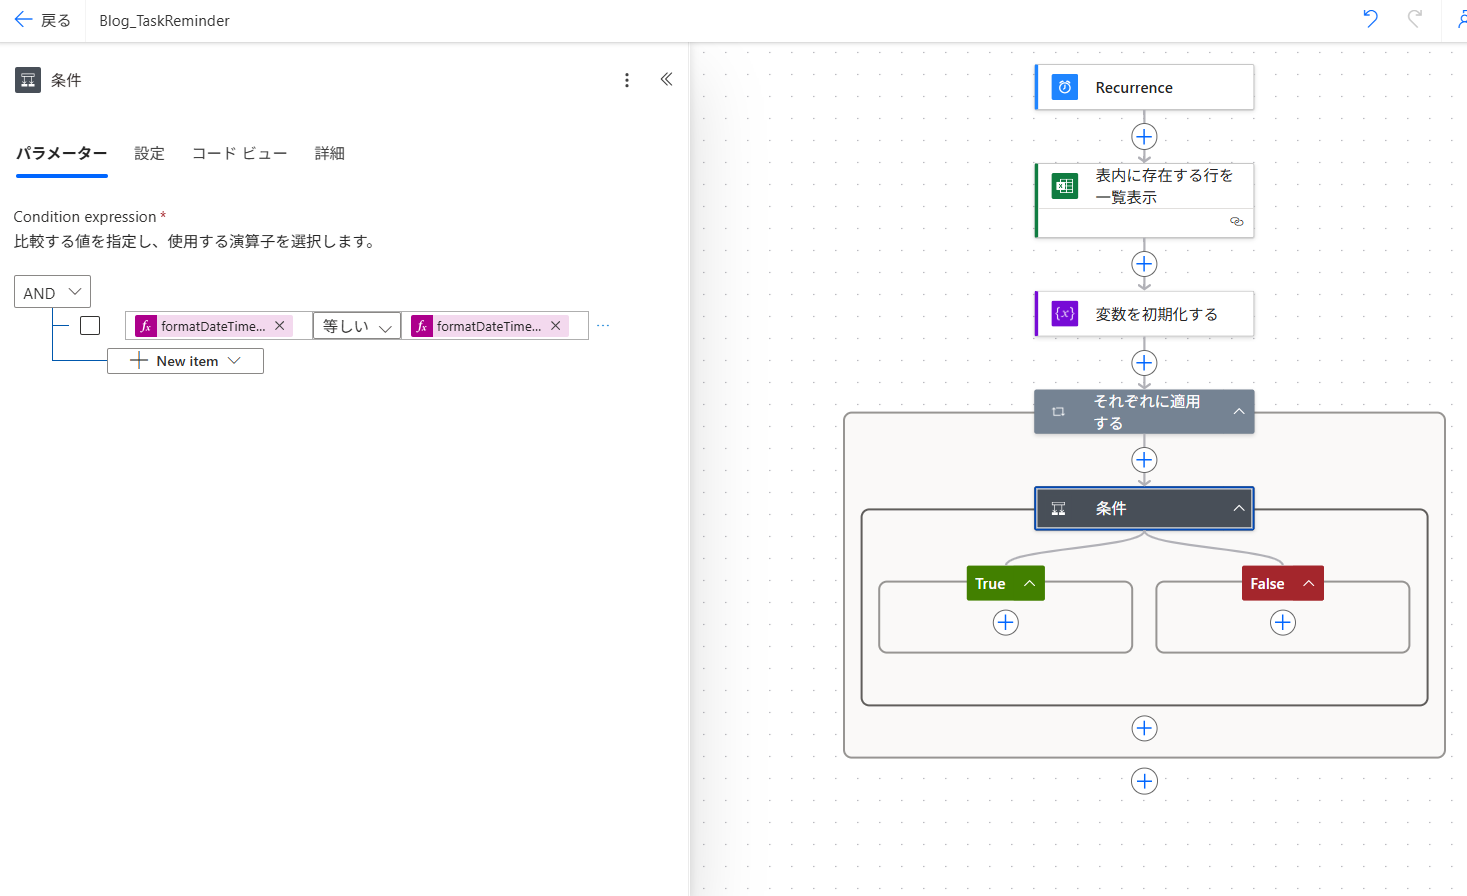
Task: Open the three-dot menu of the 条件 panel
Action: click(627, 80)
